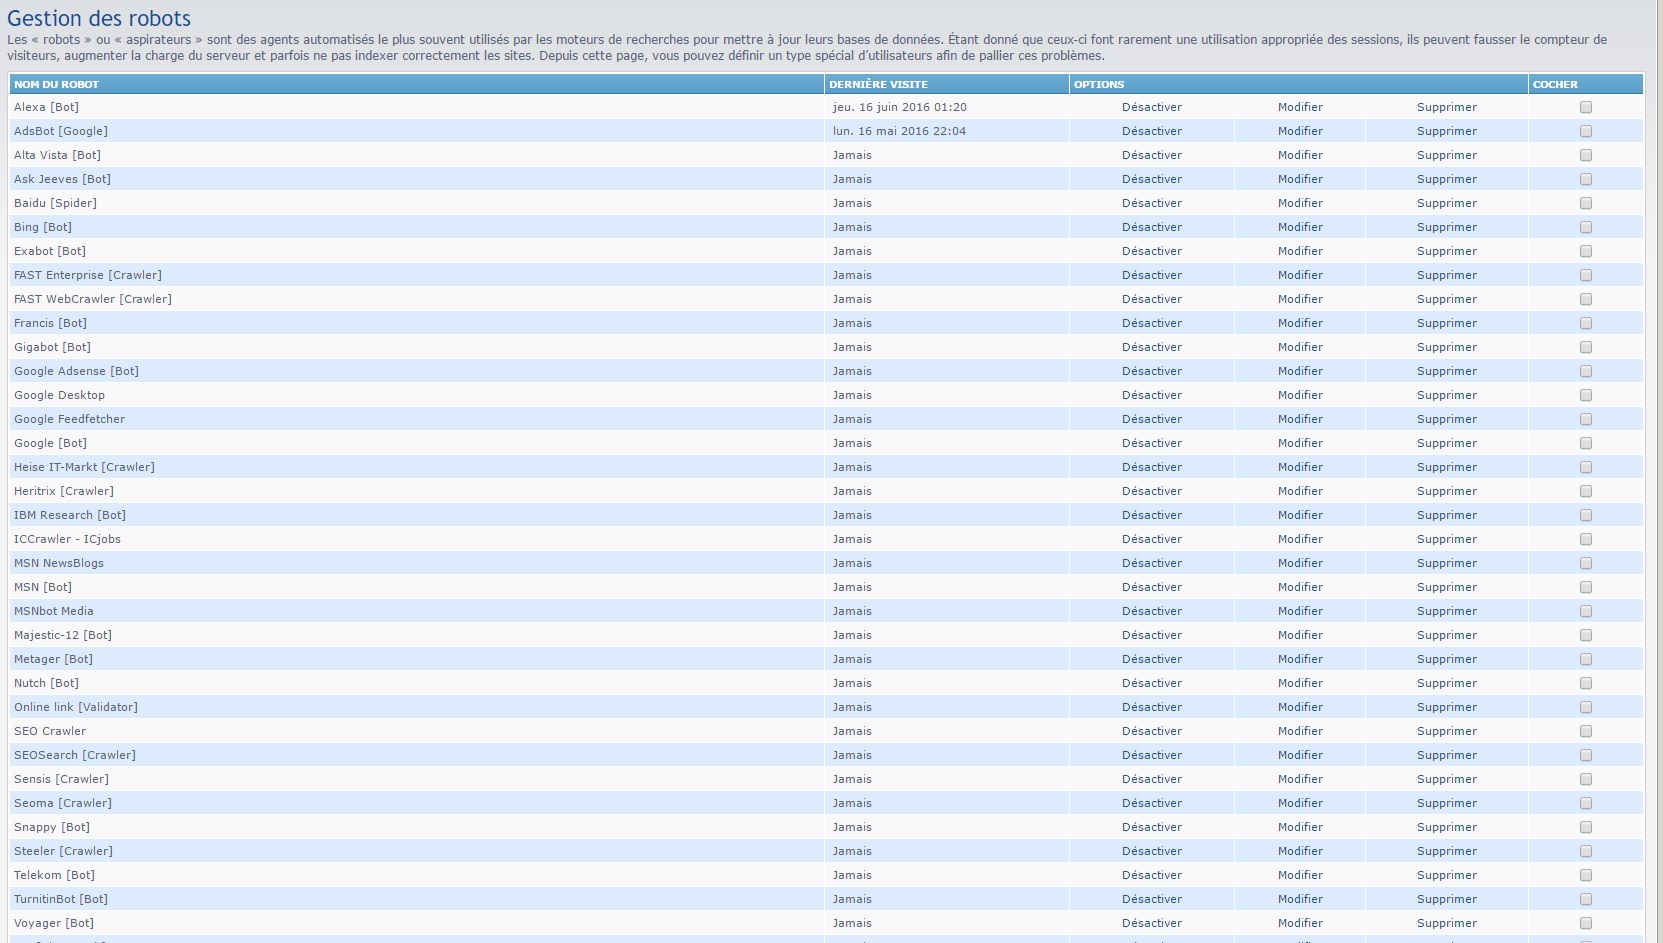Click Supprimer for Ask Jeeves [Bot]
Screen dimensions: 1663x943
[1447, 179]
